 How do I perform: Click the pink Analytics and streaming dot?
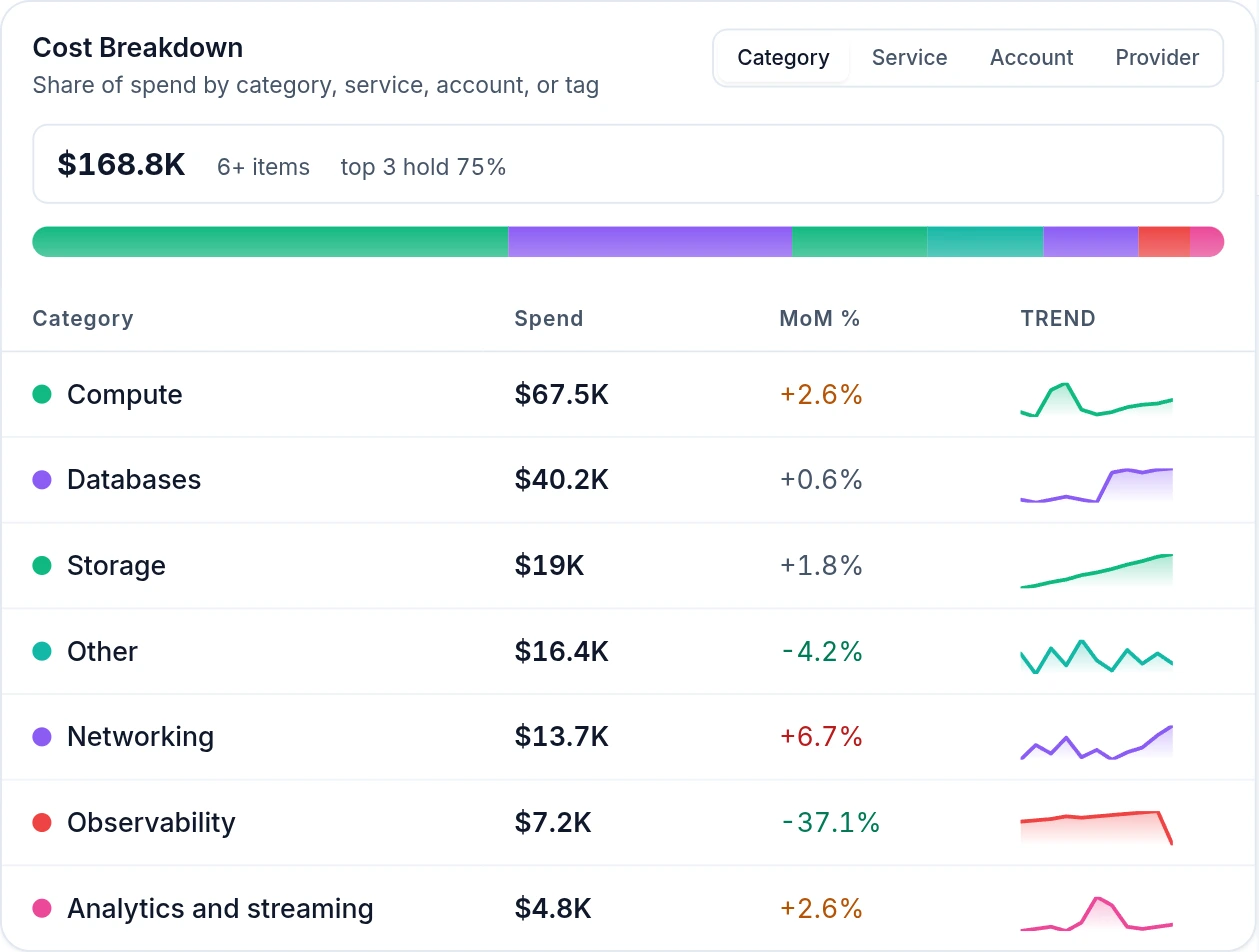tap(42, 909)
